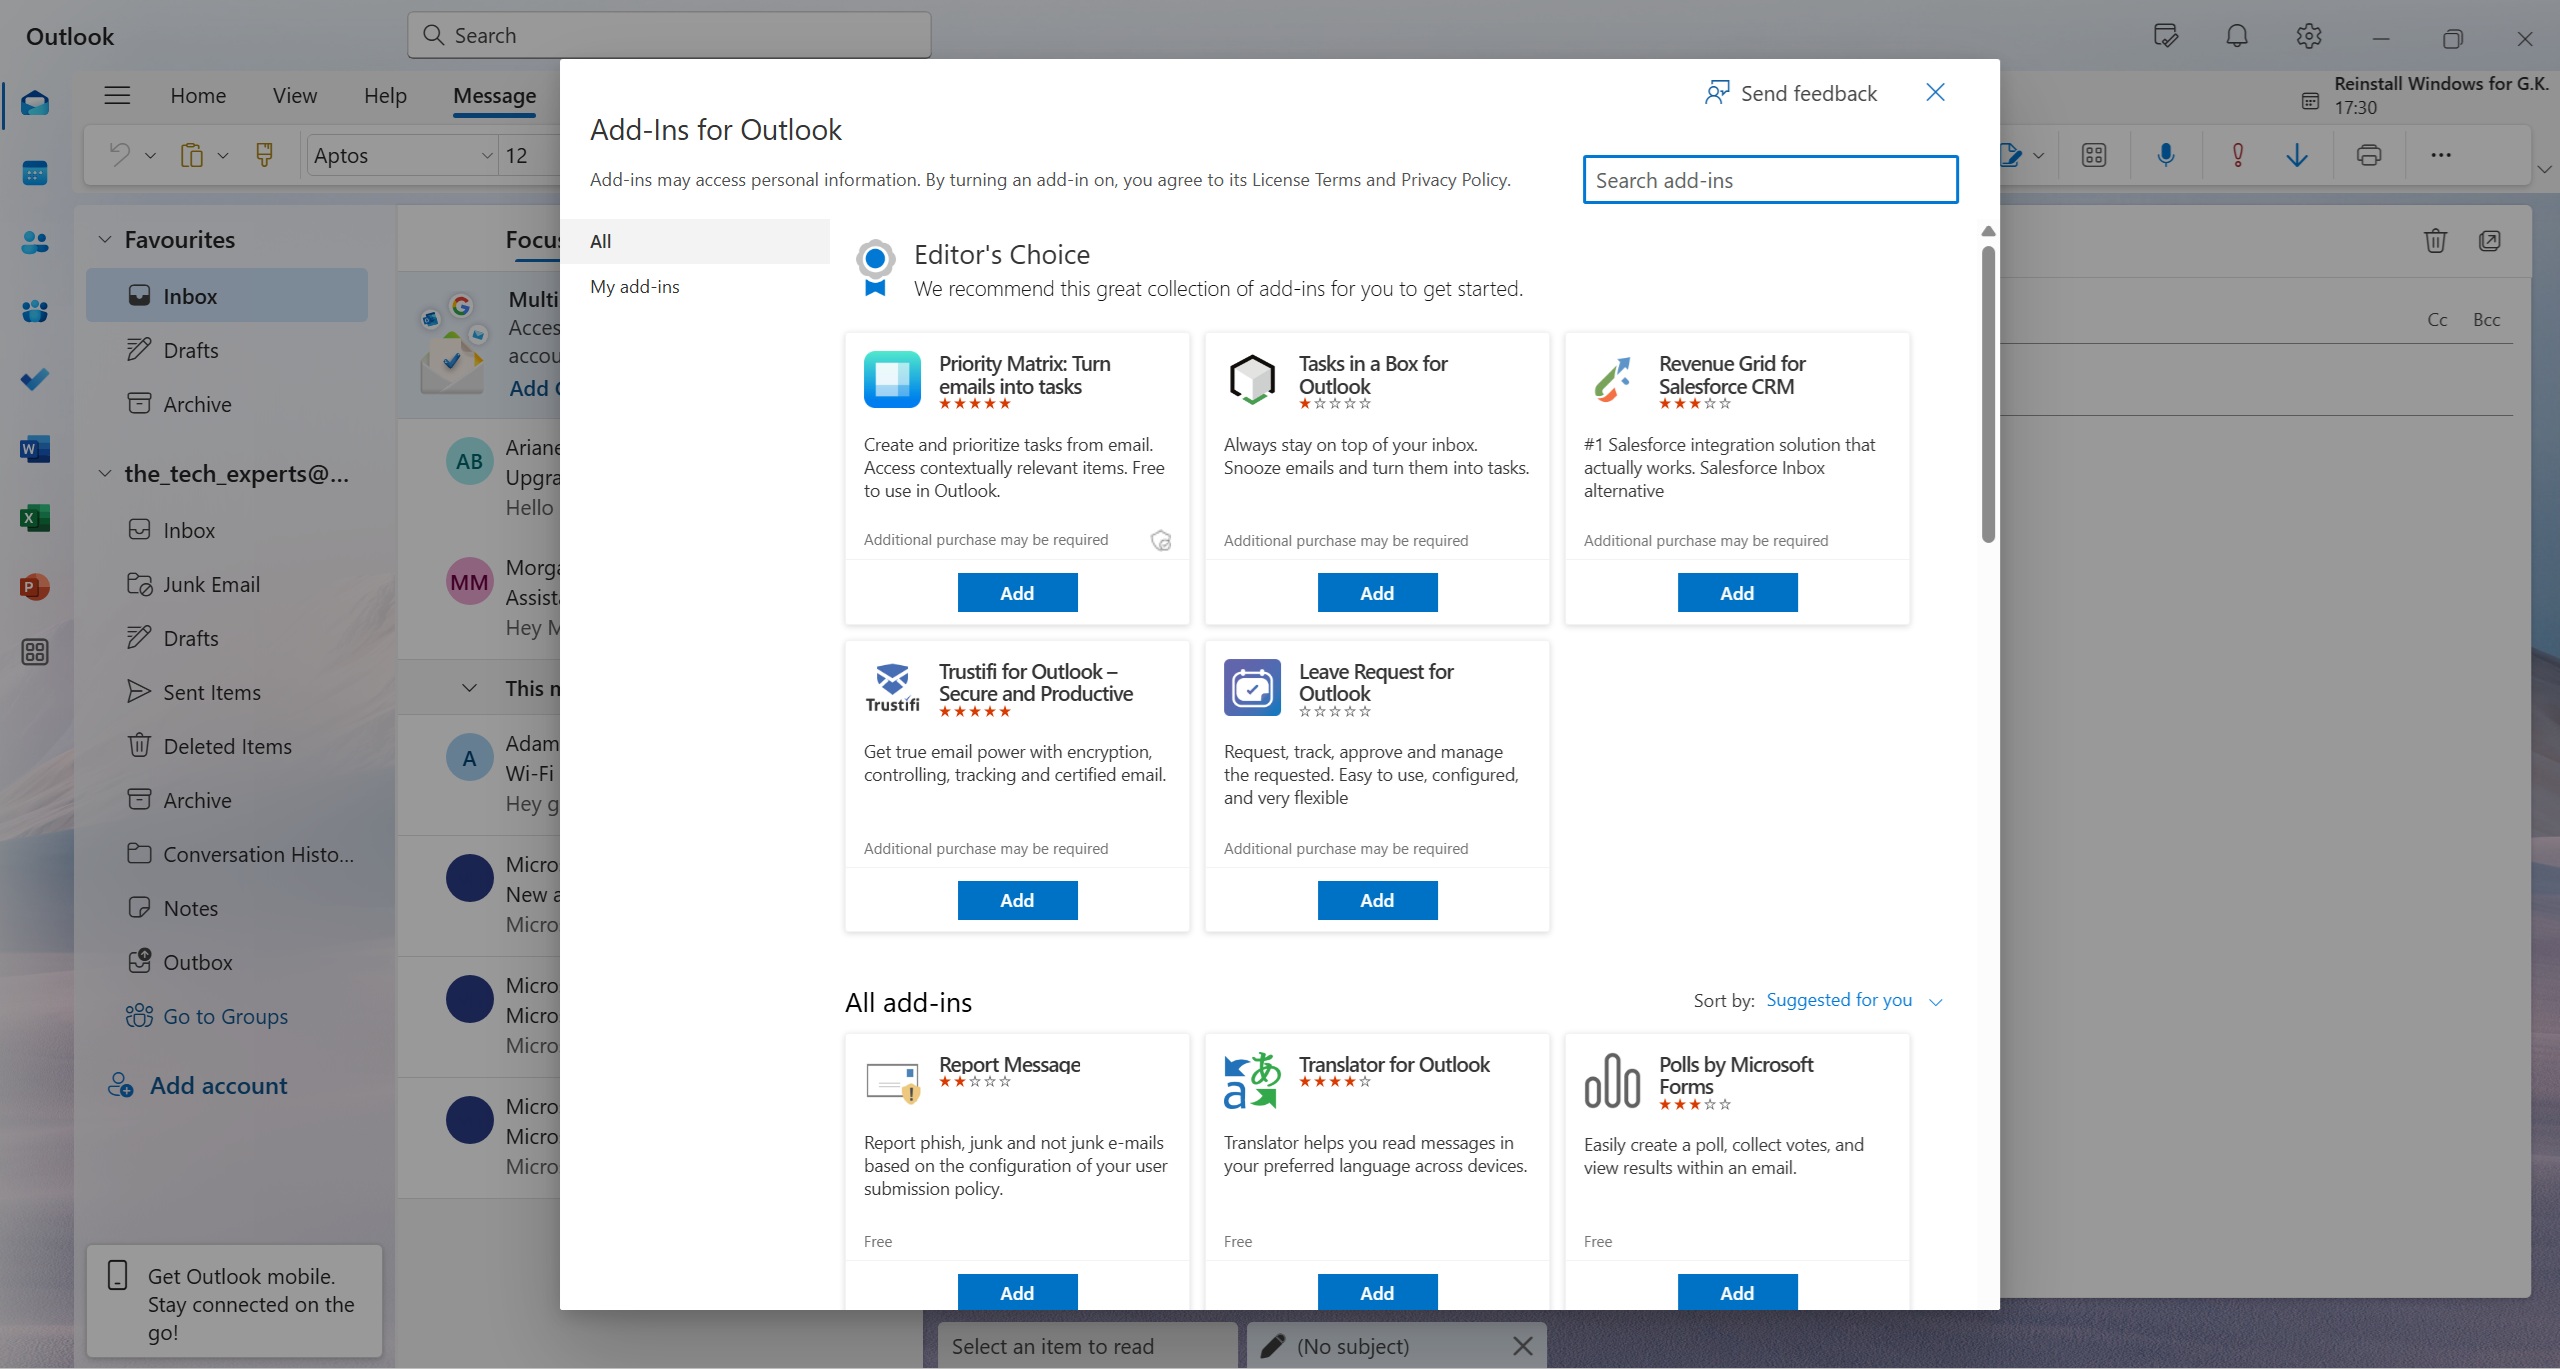Open the Groups icon in the sidebar
This screenshot has width=2560, height=1369.
(x=36, y=312)
